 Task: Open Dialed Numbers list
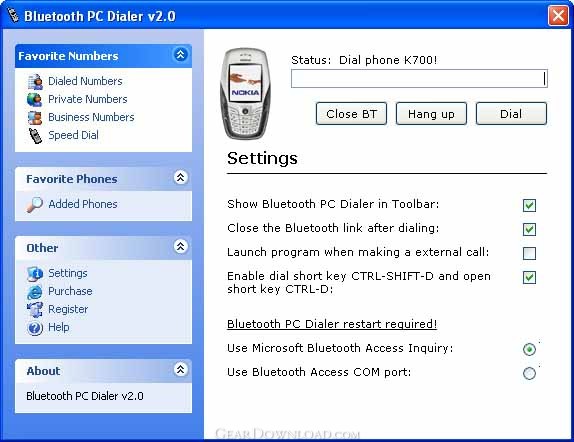point(85,81)
